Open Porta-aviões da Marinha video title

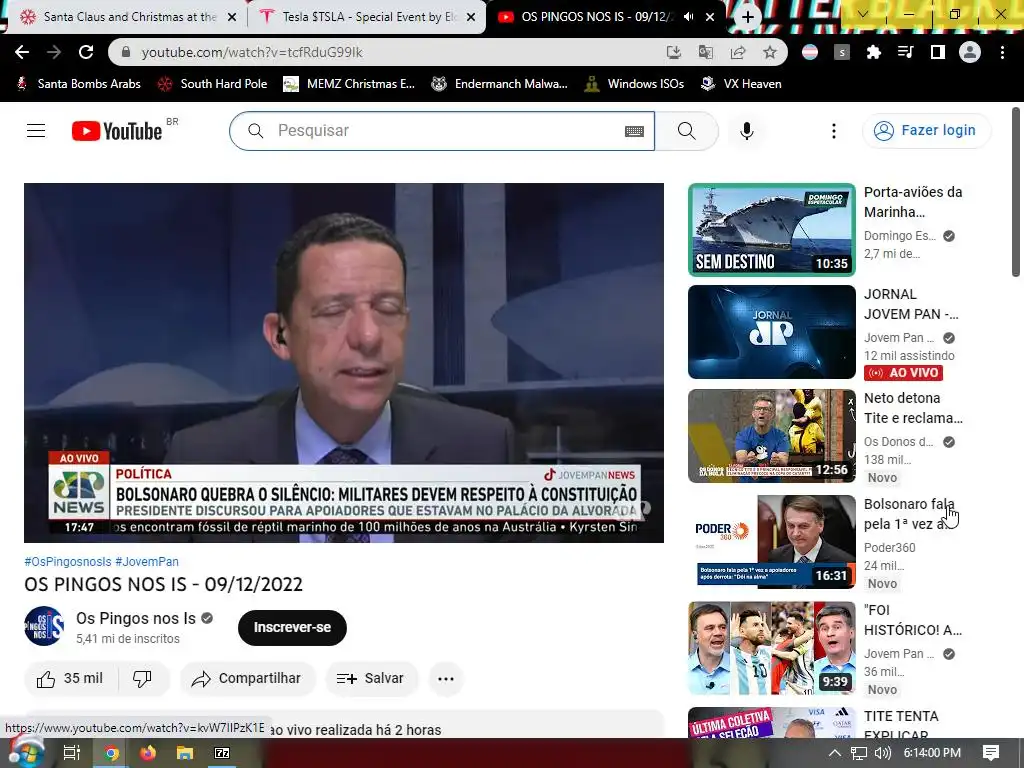pyautogui.click(x=913, y=202)
